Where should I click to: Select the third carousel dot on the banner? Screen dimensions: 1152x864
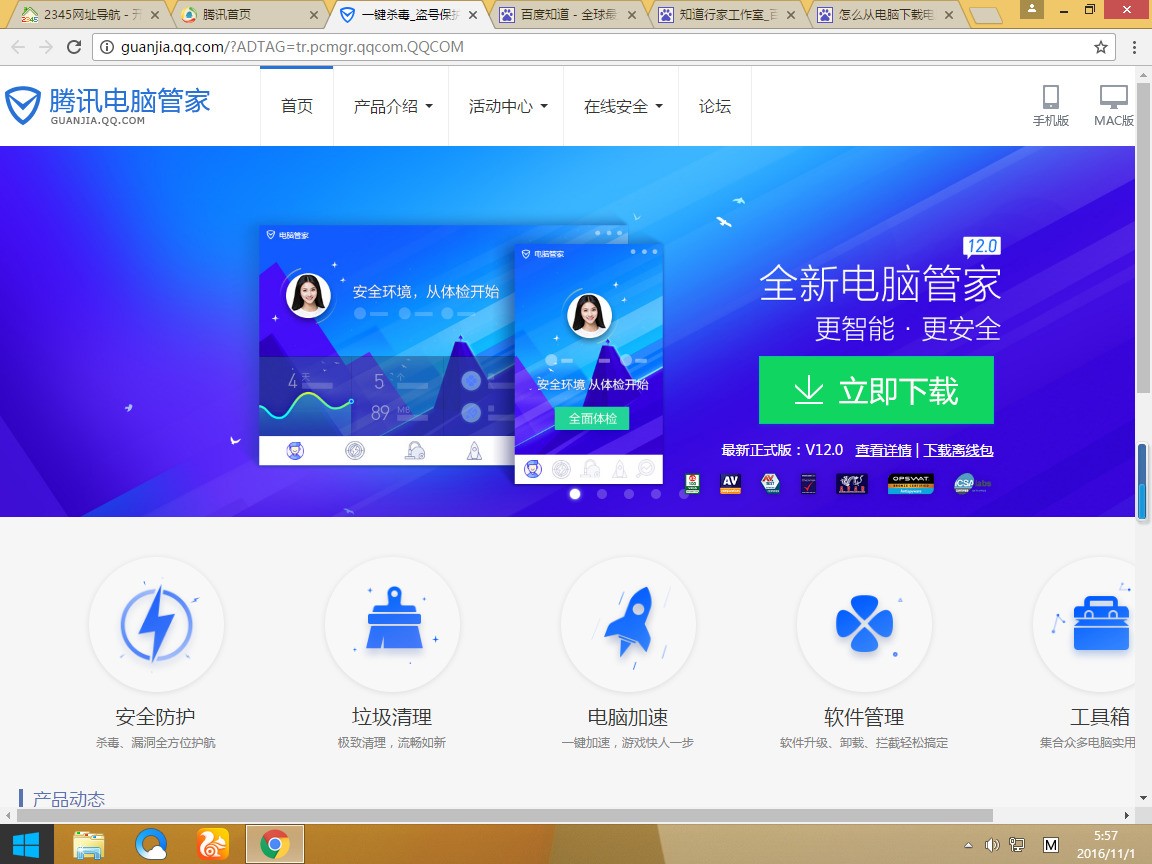629,494
